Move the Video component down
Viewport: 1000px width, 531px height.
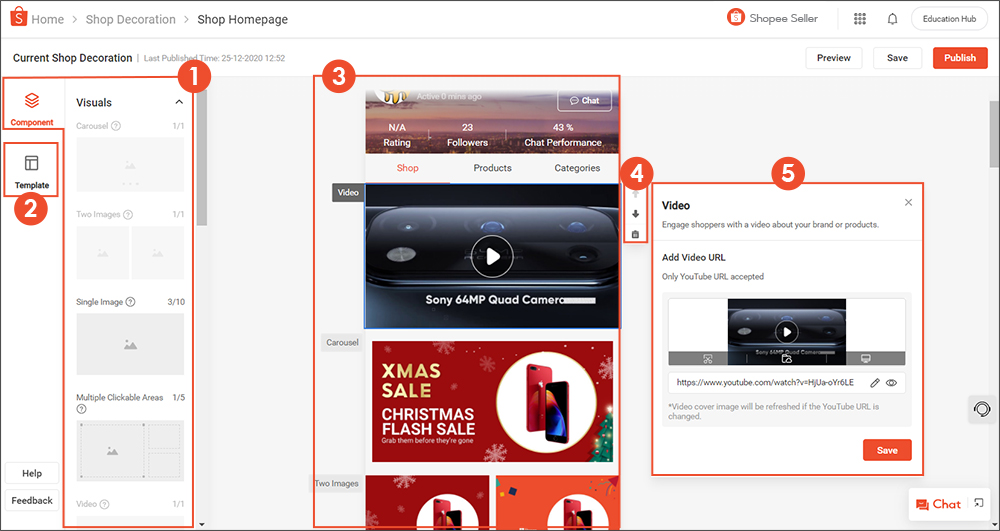[x=635, y=214]
